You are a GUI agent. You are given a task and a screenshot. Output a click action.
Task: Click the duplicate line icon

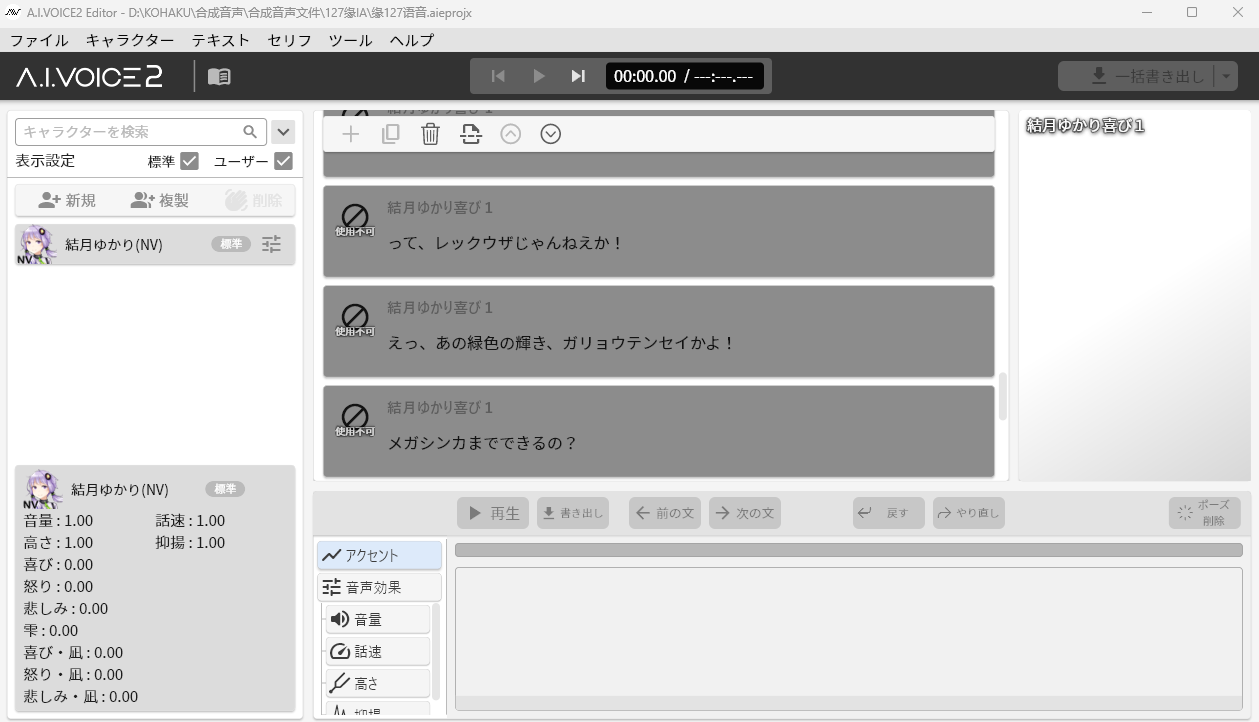tap(391, 134)
